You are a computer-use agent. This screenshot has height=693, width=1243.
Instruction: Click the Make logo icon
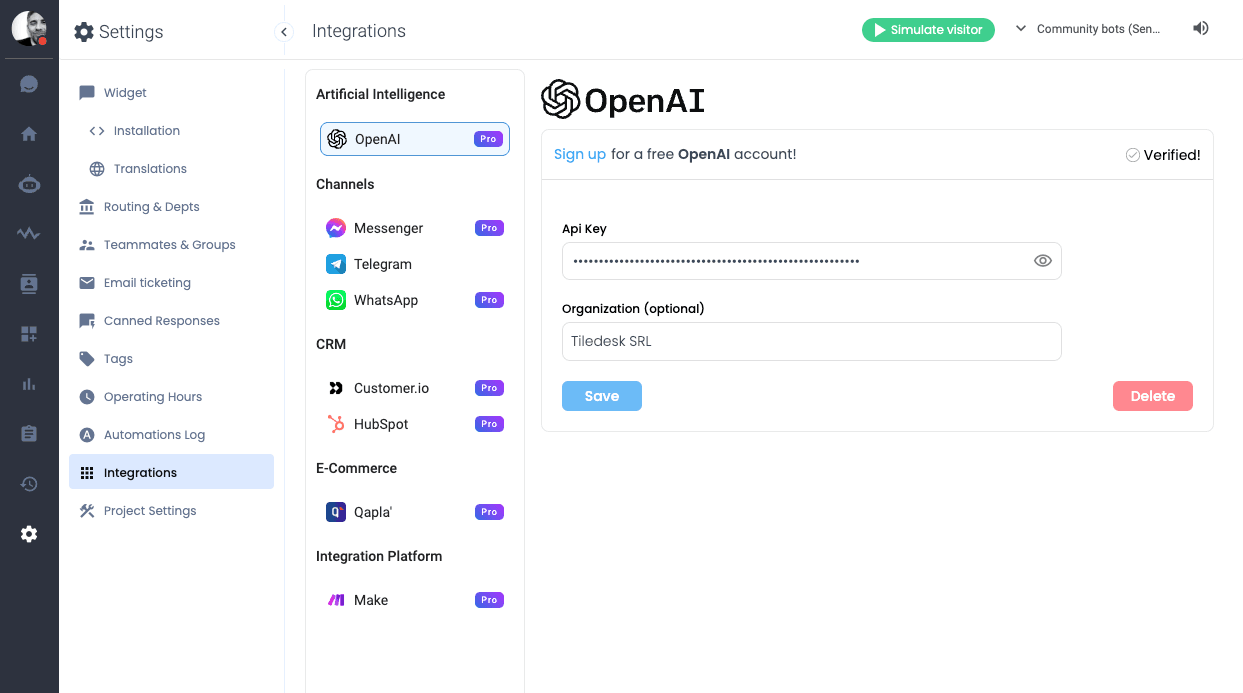336,600
